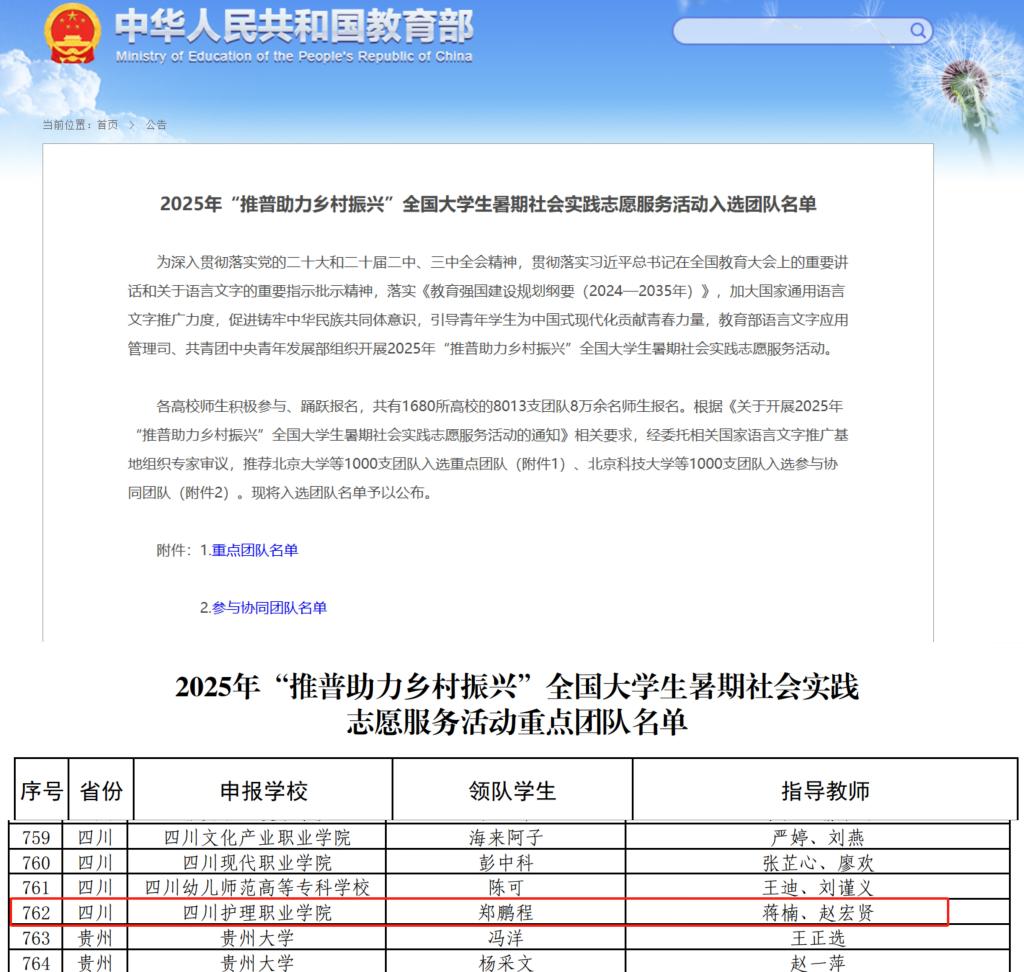
Task: Focus the site search input field
Action: (x=790, y=31)
